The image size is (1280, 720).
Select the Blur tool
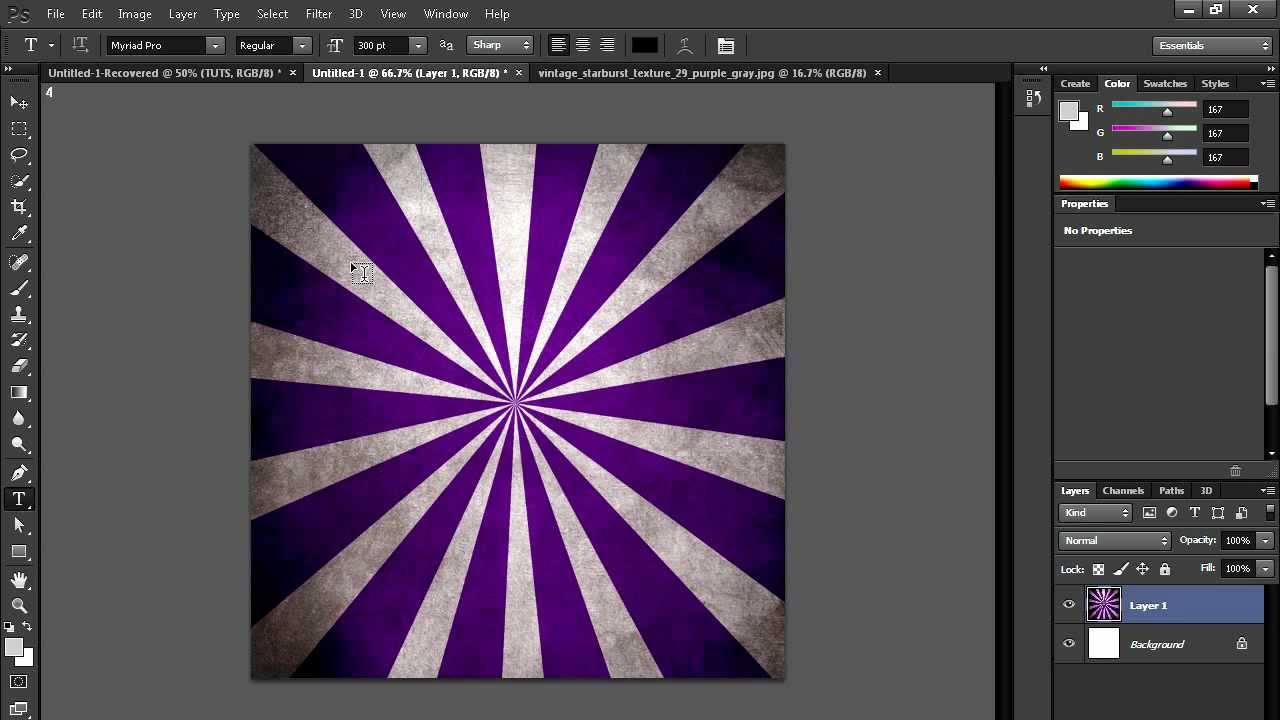point(19,418)
